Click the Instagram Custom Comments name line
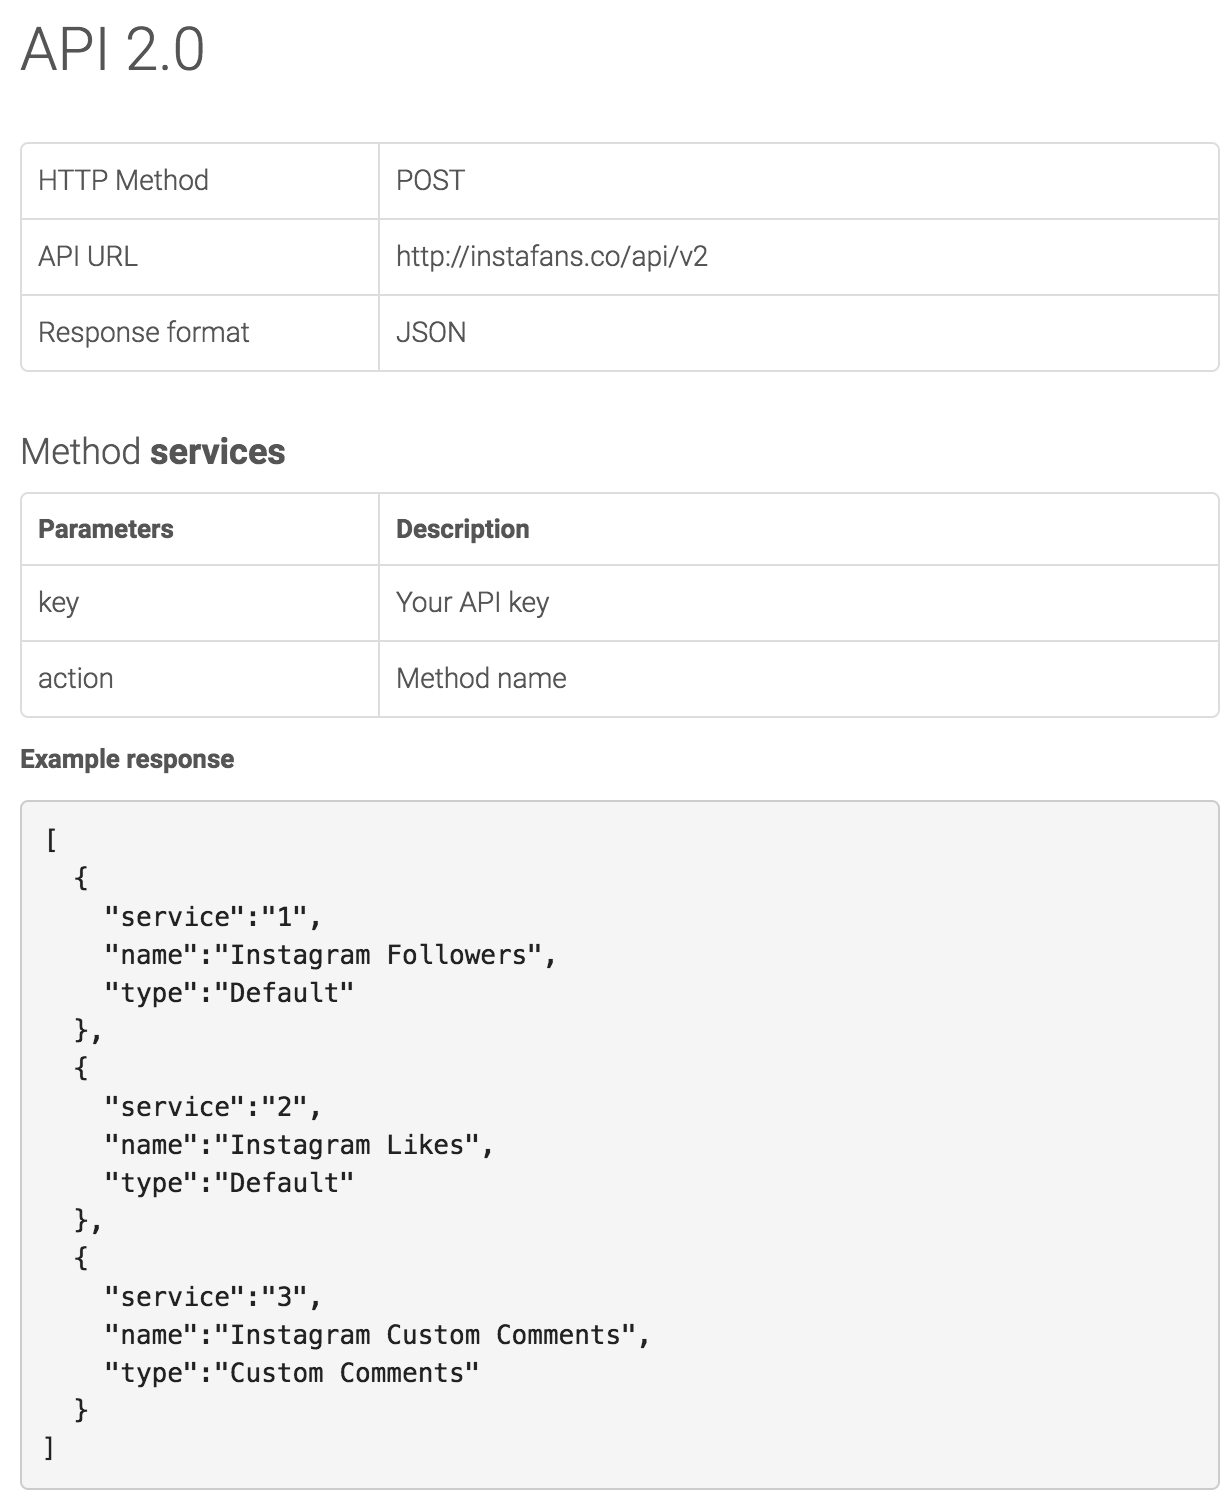This screenshot has height=1502, width=1226. point(377,1335)
